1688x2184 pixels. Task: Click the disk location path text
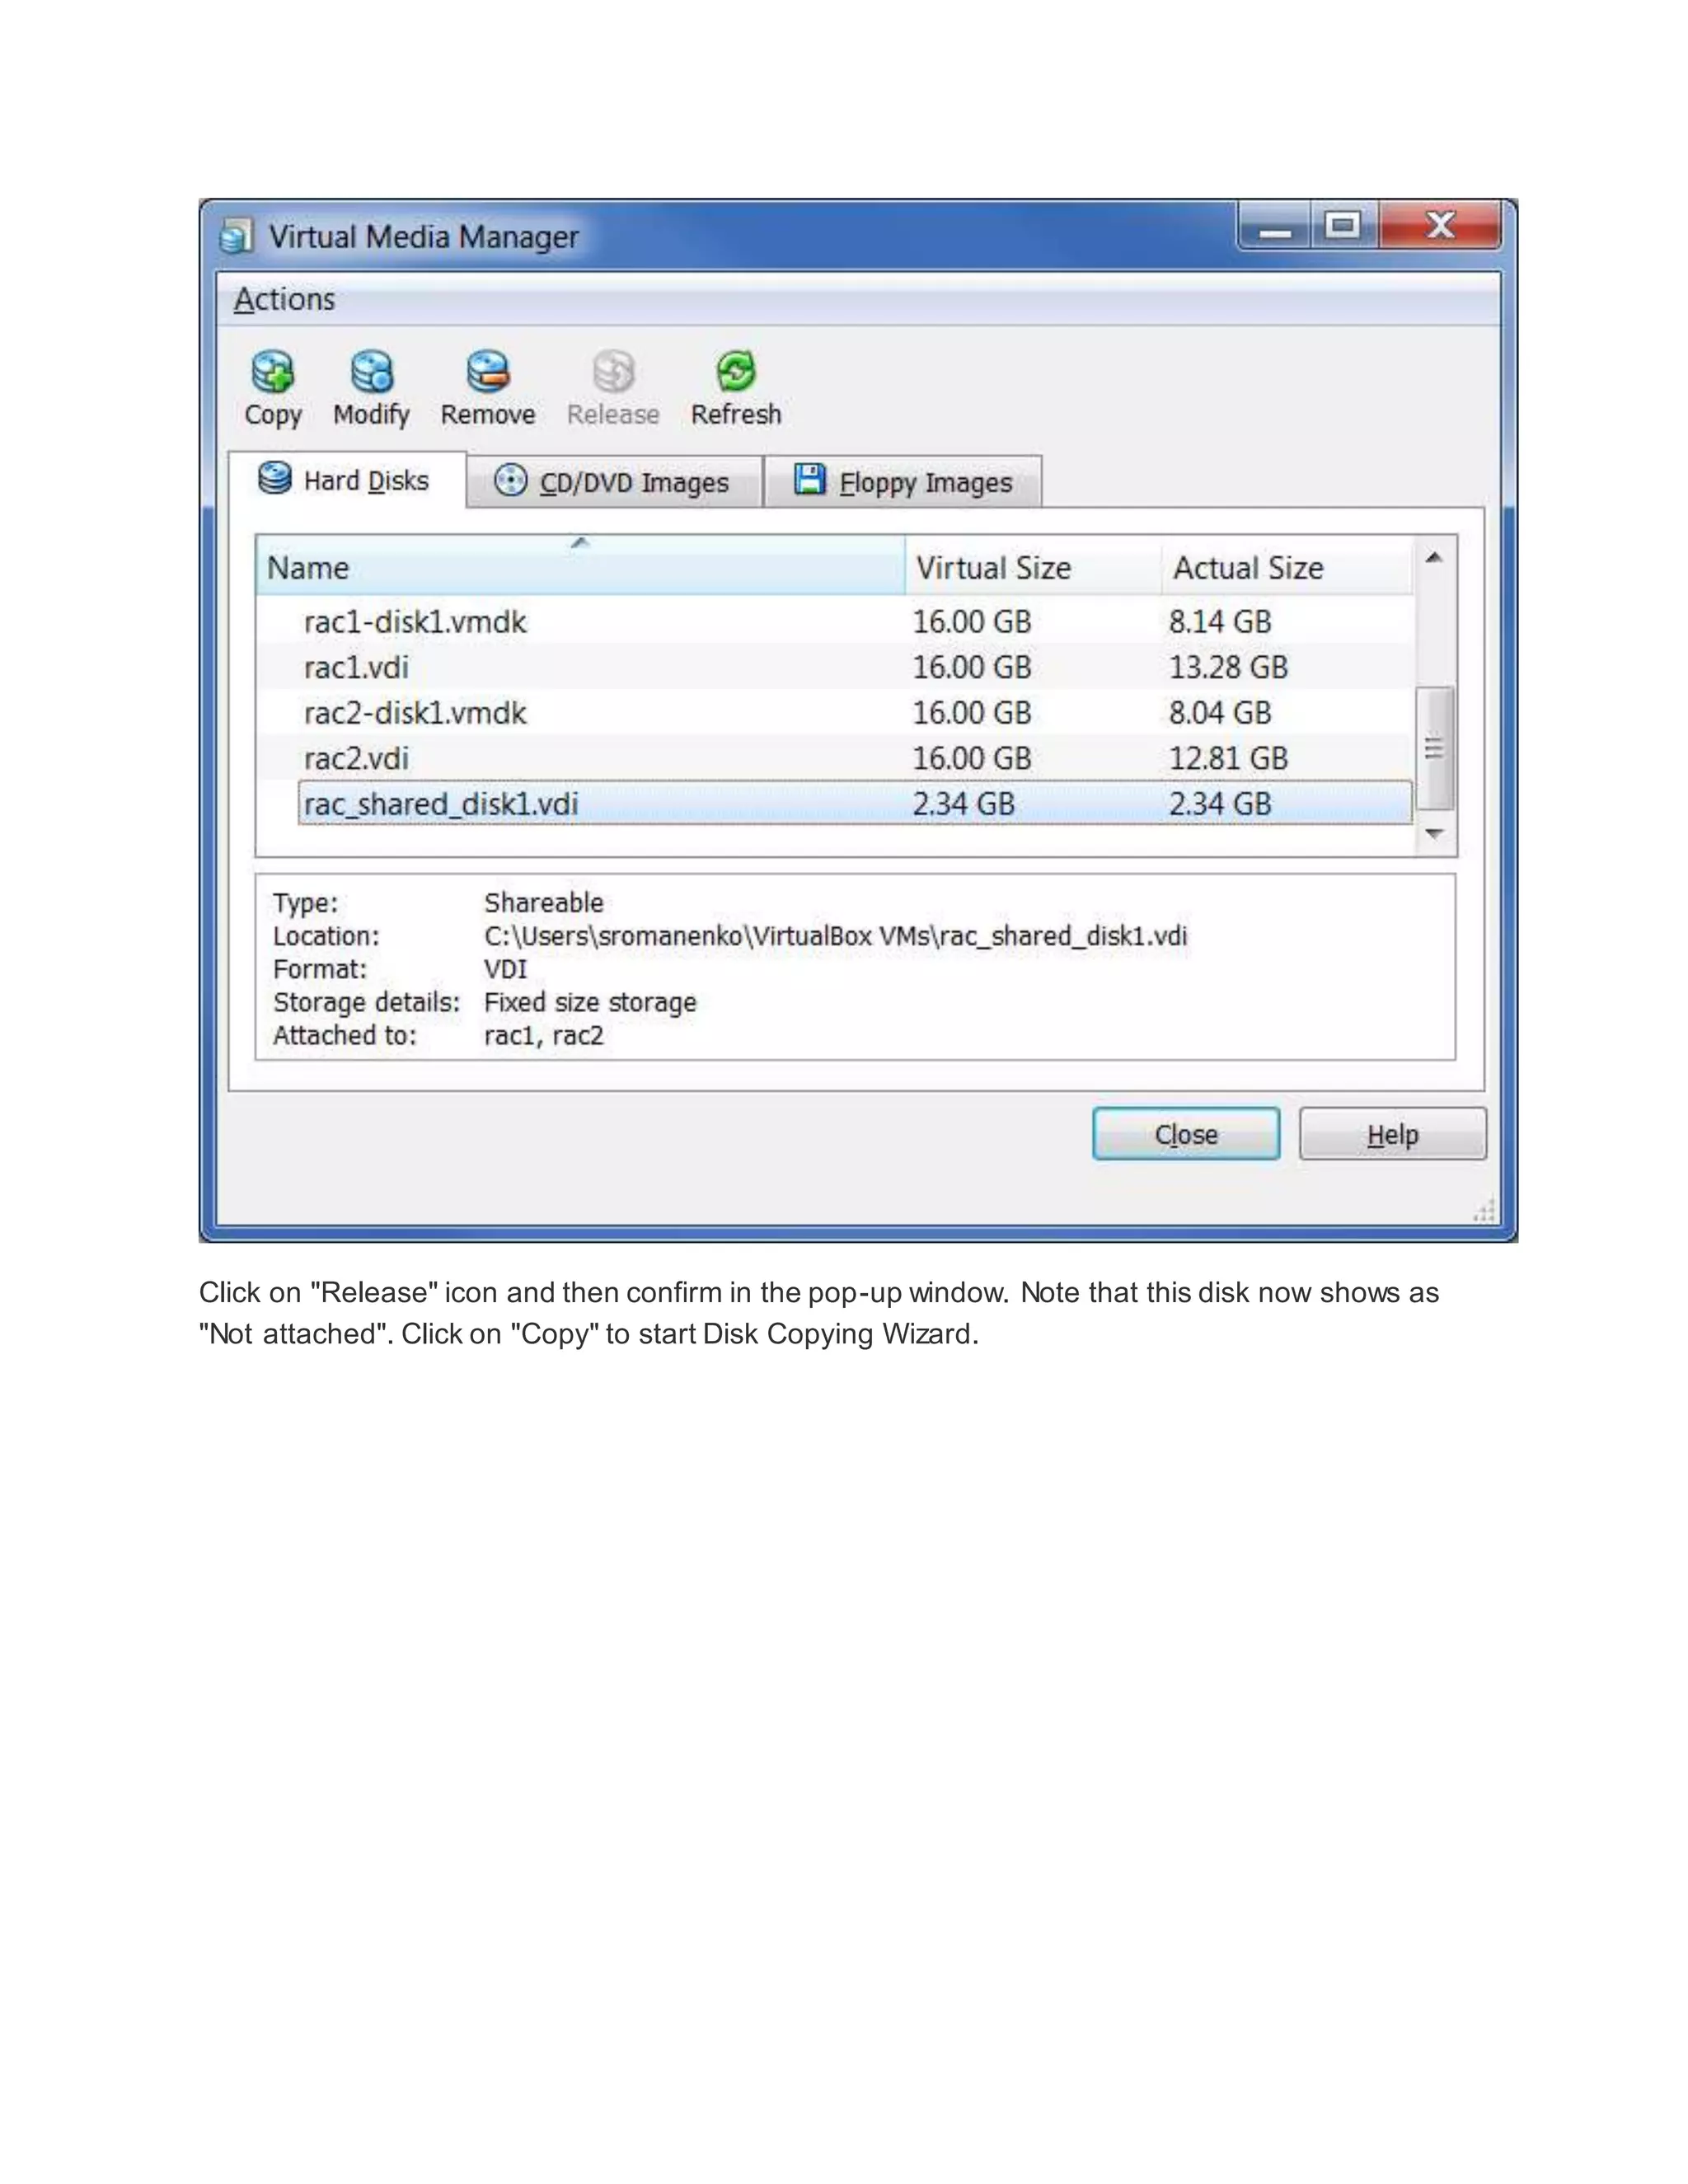(x=835, y=936)
